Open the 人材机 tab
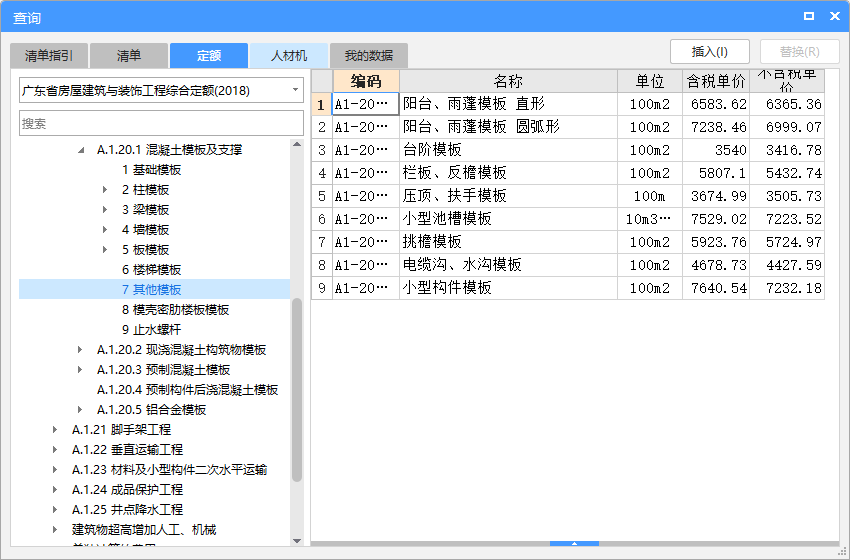Viewport: 850px width, 560px height. [x=289, y=56]
